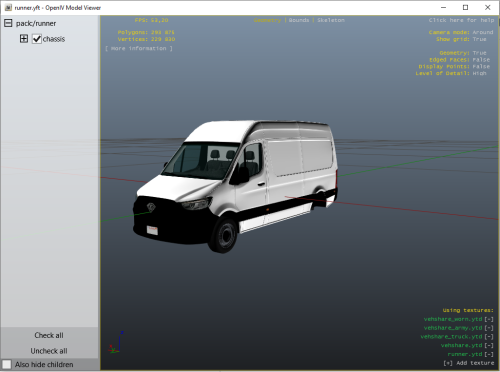Click the [+] Add texture button
The height and width of the screenshot is (372, 500).
point(469,363)
